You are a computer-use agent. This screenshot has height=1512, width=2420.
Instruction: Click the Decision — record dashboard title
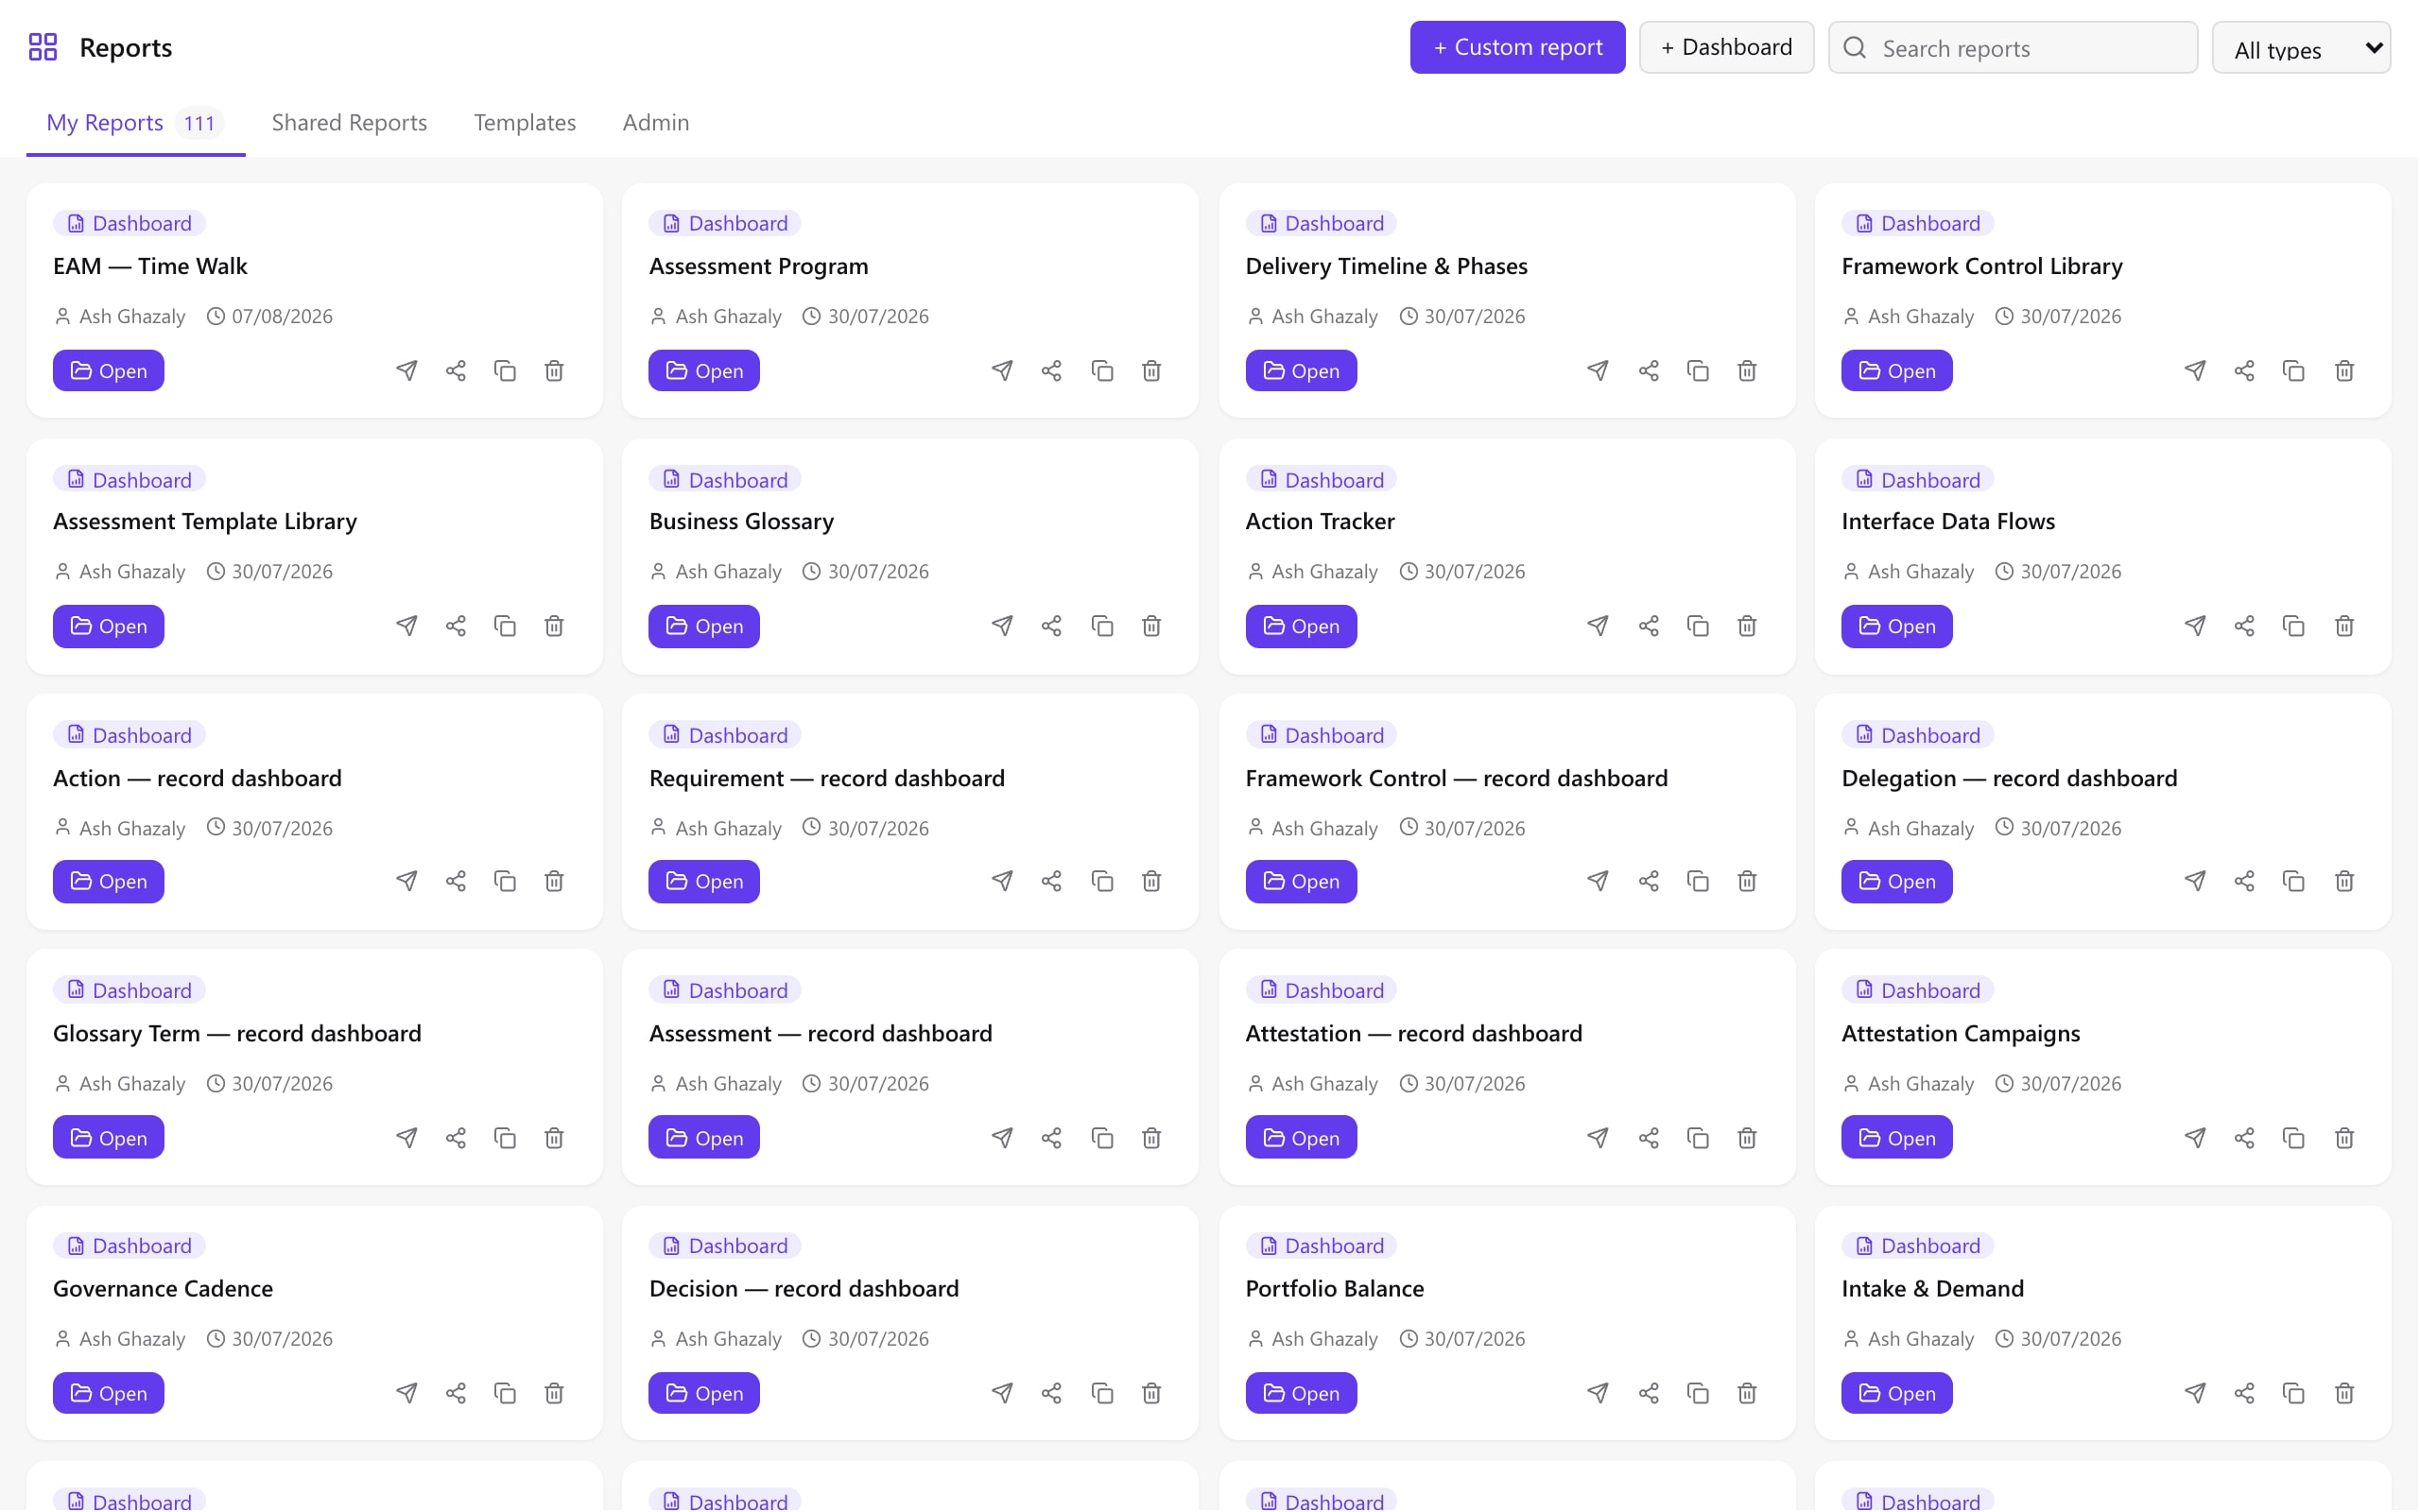click(x=804, y=1289)
